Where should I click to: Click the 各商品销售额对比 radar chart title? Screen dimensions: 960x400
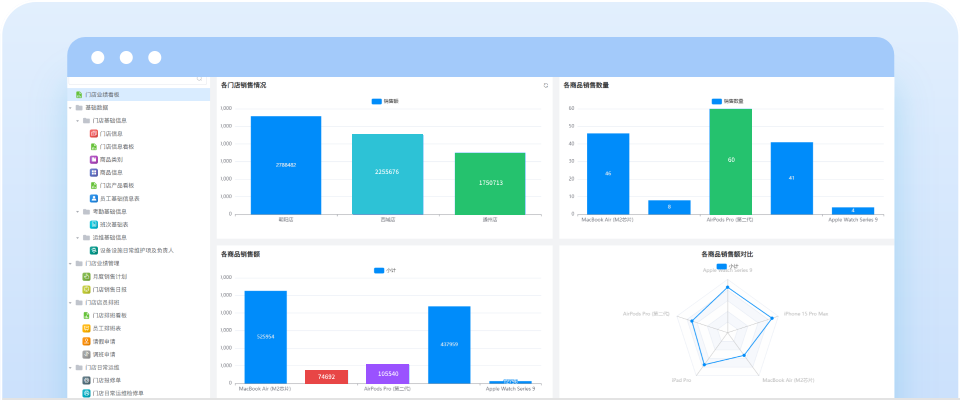727,254
